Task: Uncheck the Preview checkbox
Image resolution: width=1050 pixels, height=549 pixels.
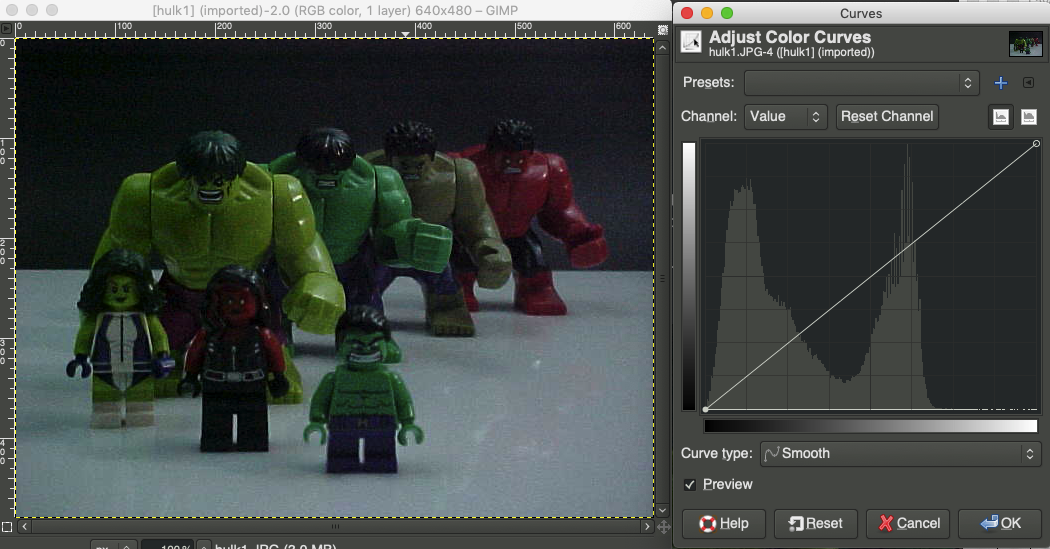Action: tap(690, 485)
